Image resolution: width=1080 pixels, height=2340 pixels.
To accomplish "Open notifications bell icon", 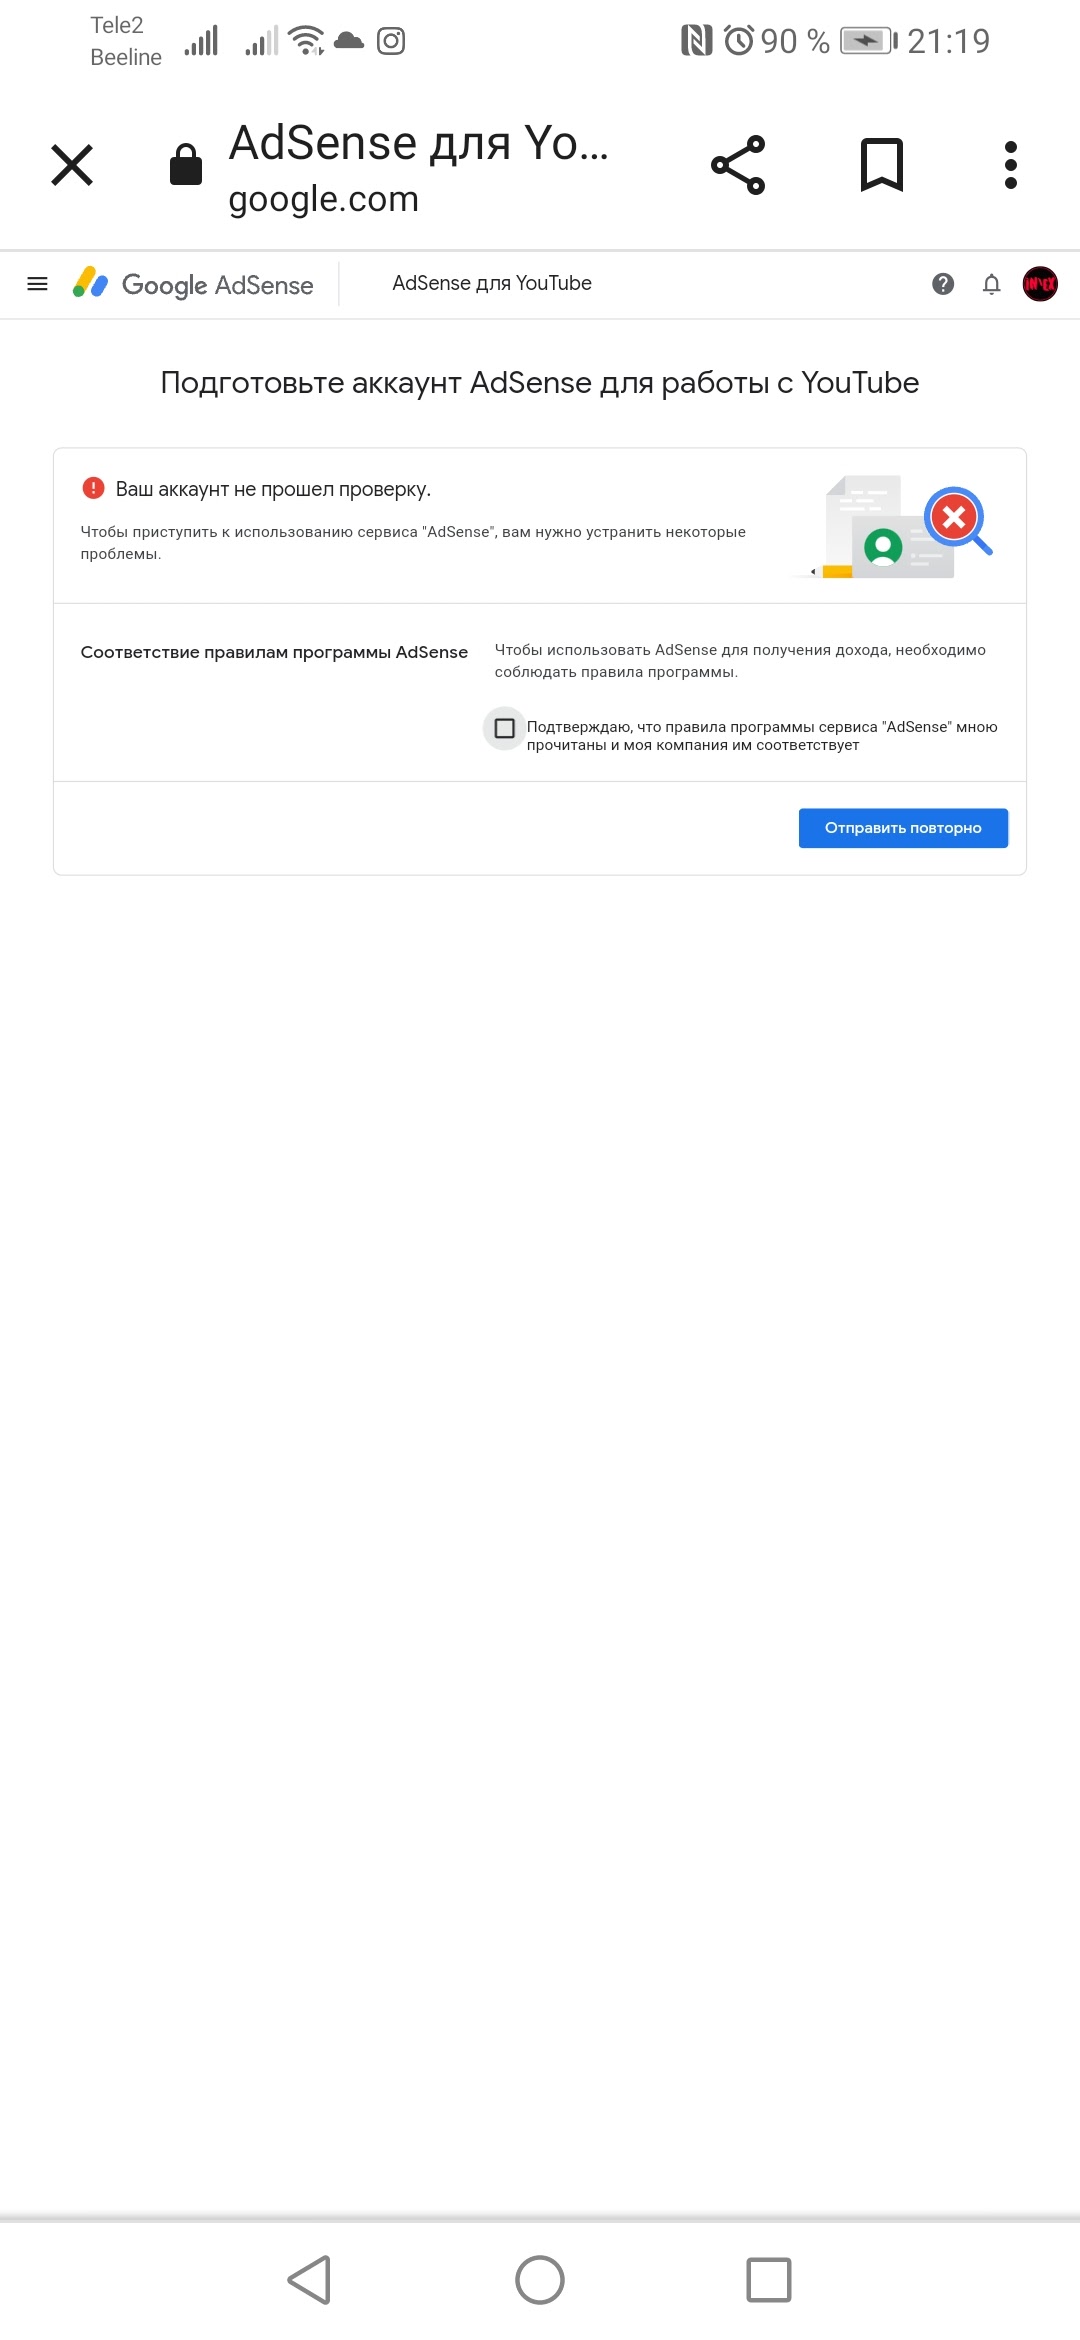I will (x=992, y=284).
